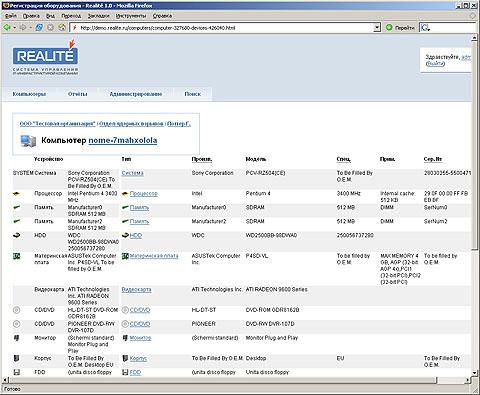Select the DVD-RW DVR-107D model cell

coord(270,324)
